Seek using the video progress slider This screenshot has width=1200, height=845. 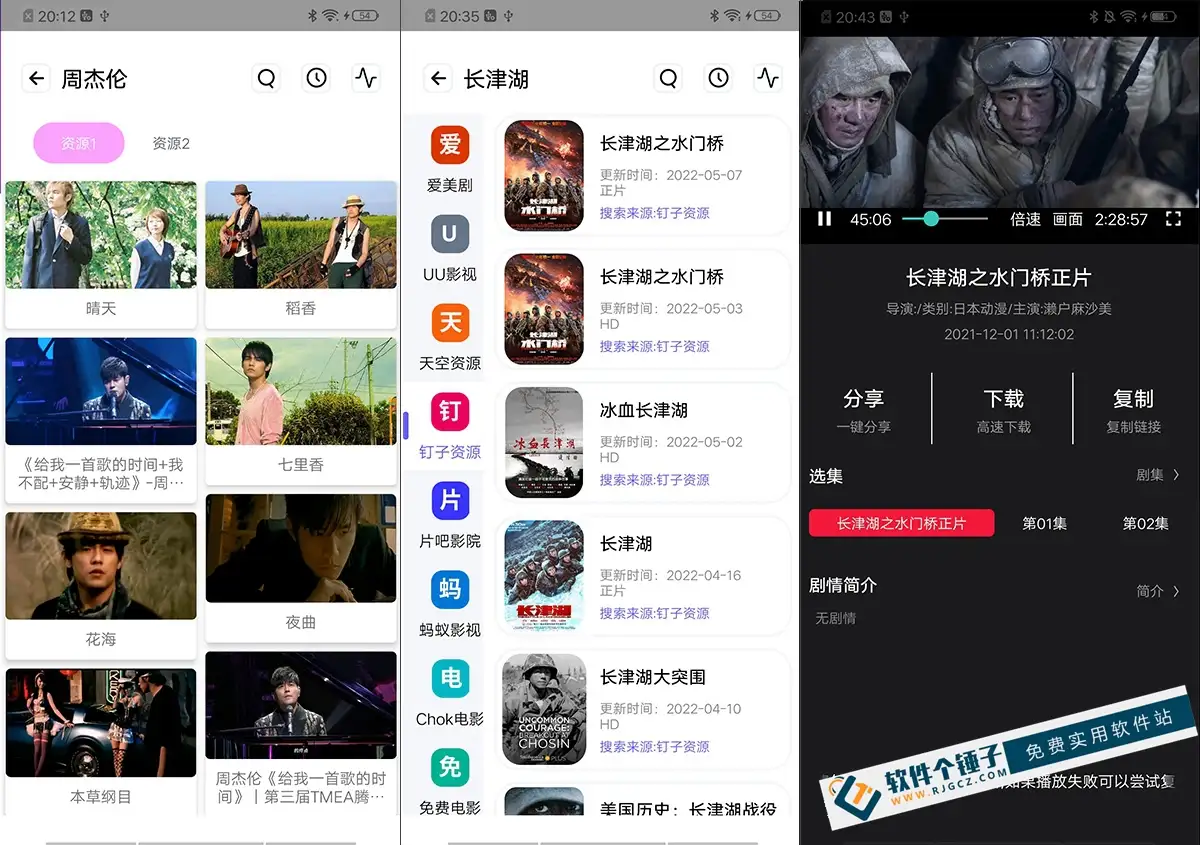click(x=945, y=219)
